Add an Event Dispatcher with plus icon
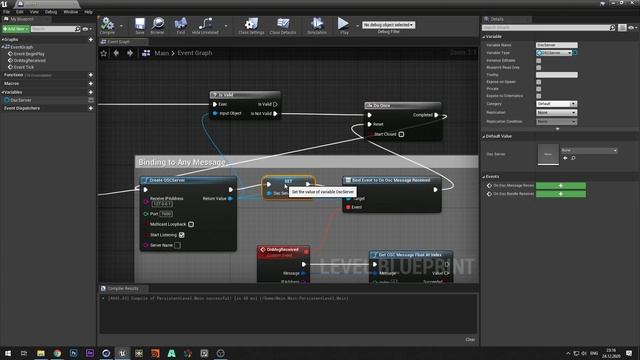The height and width of the screenshot is (360, 640). coord(91,108)
